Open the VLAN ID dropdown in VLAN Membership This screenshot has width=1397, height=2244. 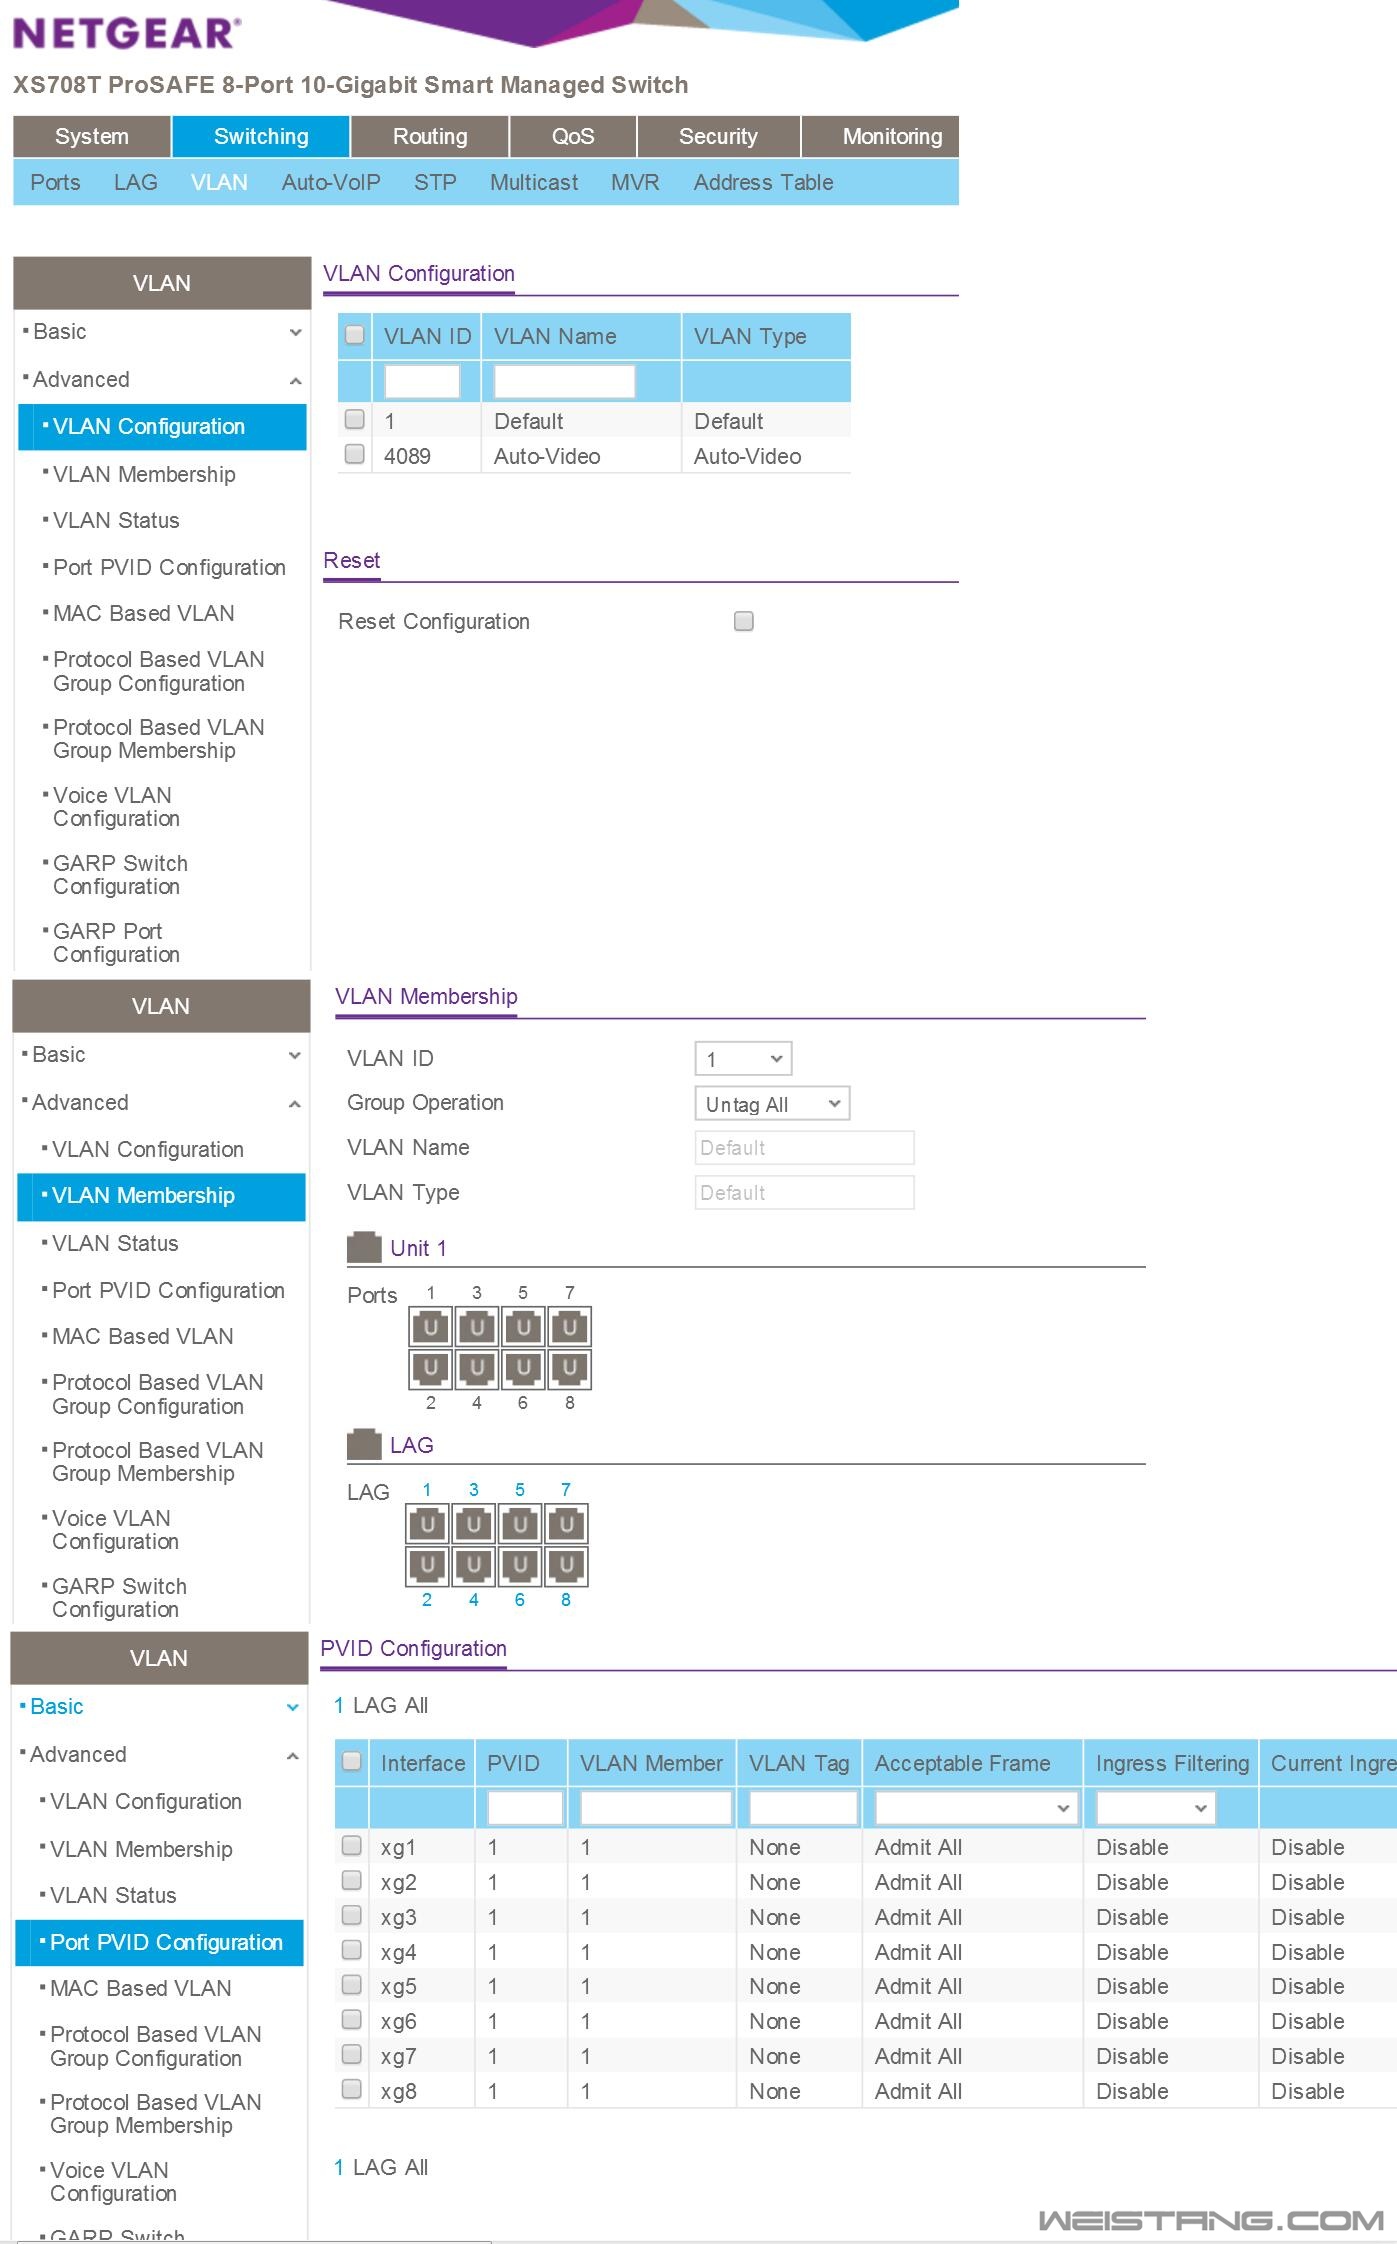pos(743,1058)
